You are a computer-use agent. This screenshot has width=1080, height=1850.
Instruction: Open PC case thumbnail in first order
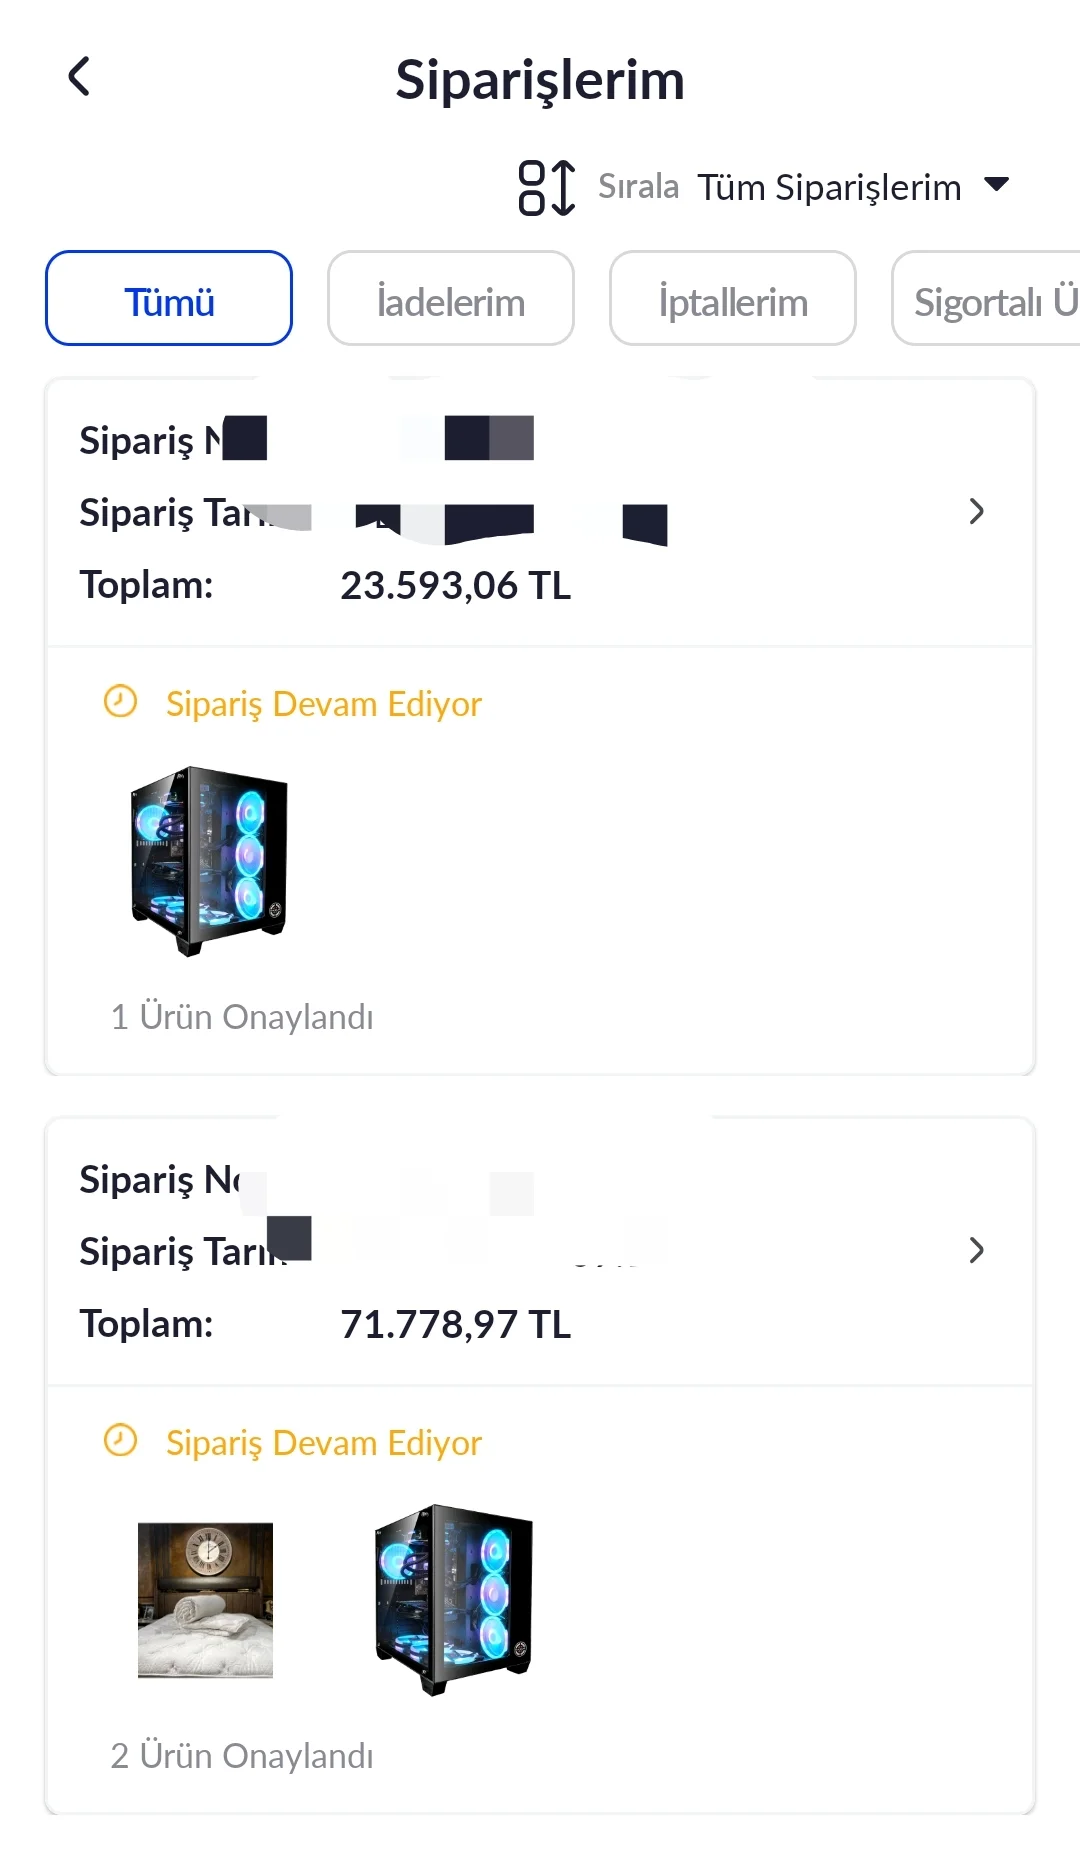point(208,861)
